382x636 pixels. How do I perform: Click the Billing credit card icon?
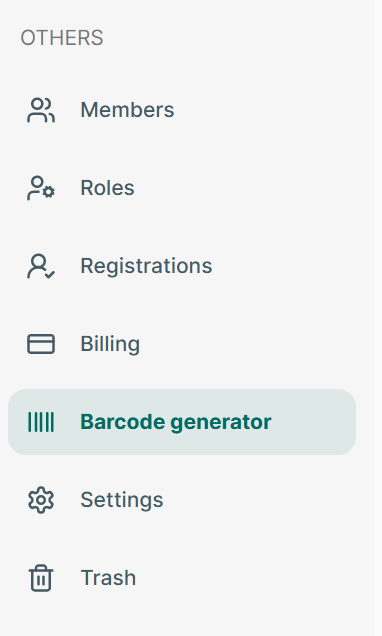(41, 344)
